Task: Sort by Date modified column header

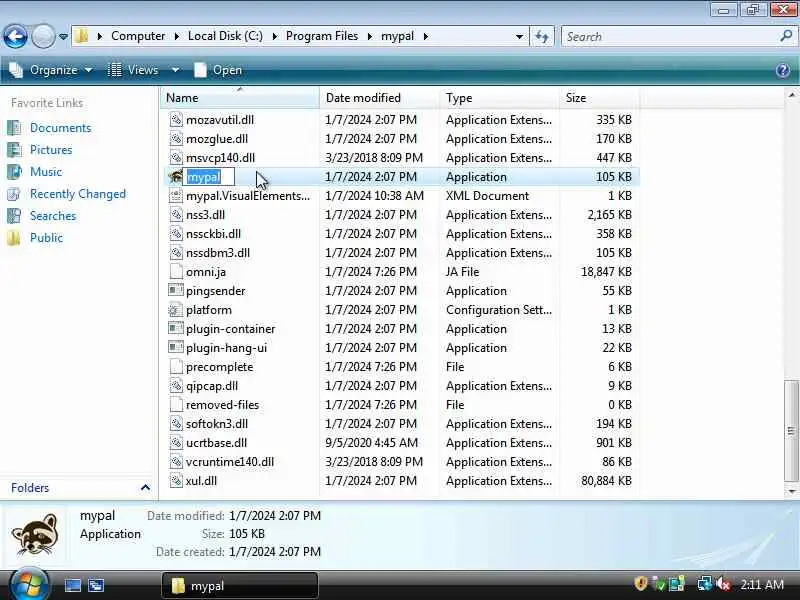Action: [379, 97]
